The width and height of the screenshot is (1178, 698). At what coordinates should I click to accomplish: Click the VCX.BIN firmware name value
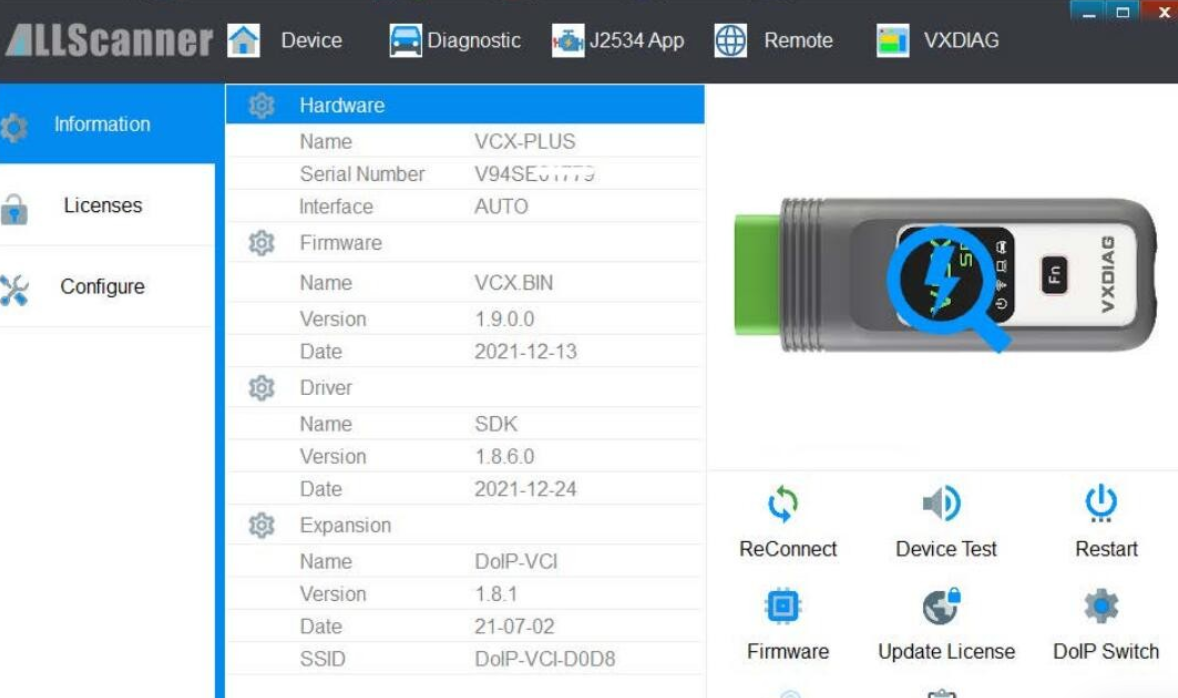[514, 283]
